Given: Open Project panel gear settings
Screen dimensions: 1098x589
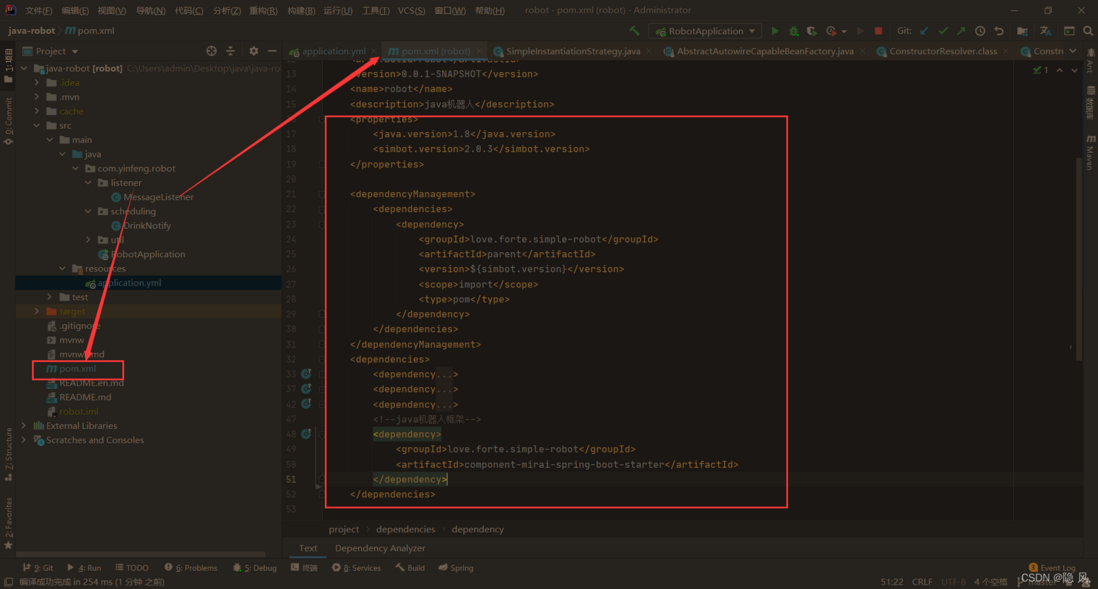Looking at the screenshot, I should [x=253, y=51].
